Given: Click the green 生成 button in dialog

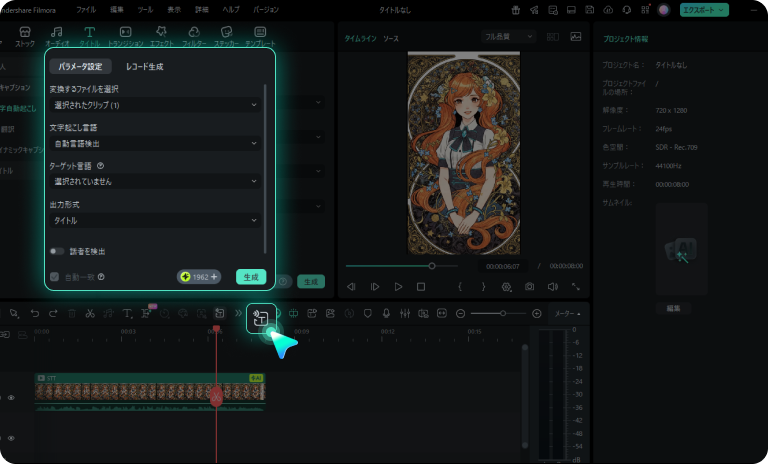Looking at the screenshot, I should (251, 277).
